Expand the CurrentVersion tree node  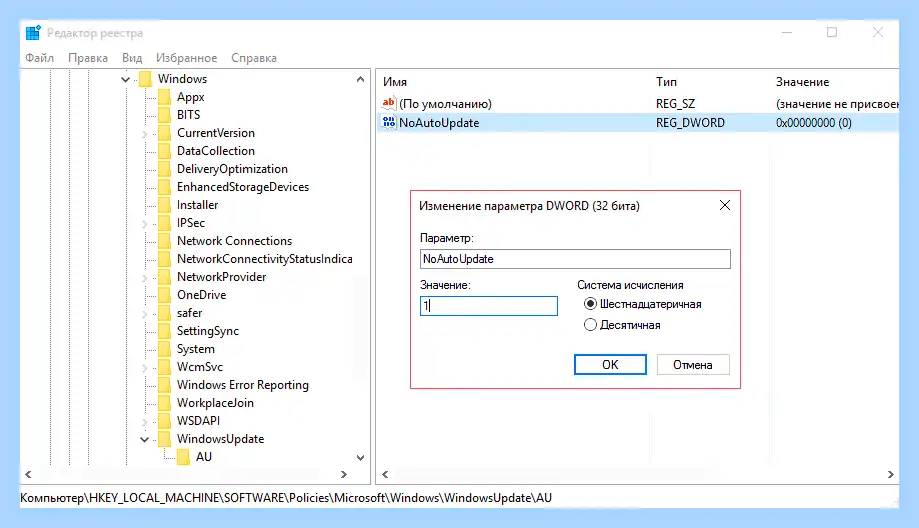[145, 134]
